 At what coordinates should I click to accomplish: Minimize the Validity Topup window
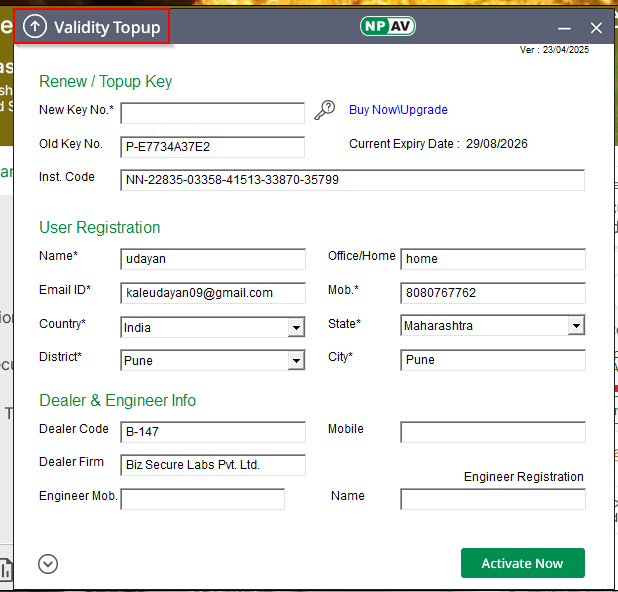[x=565, y=28]
